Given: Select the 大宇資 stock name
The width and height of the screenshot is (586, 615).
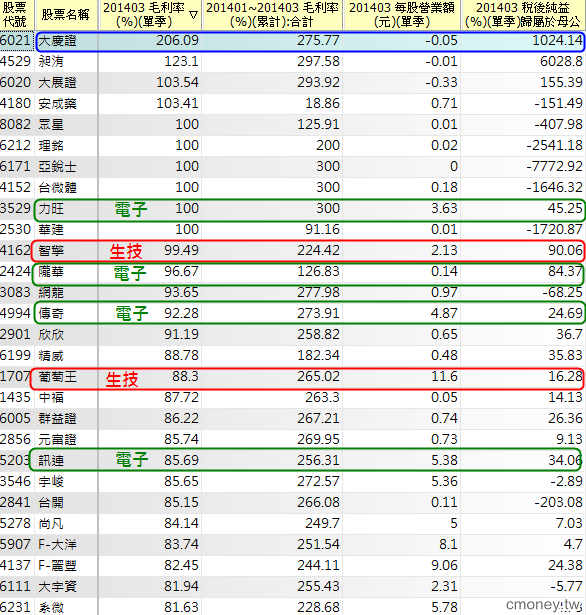Looking at the screenshot, I should [x=57, y=587].
